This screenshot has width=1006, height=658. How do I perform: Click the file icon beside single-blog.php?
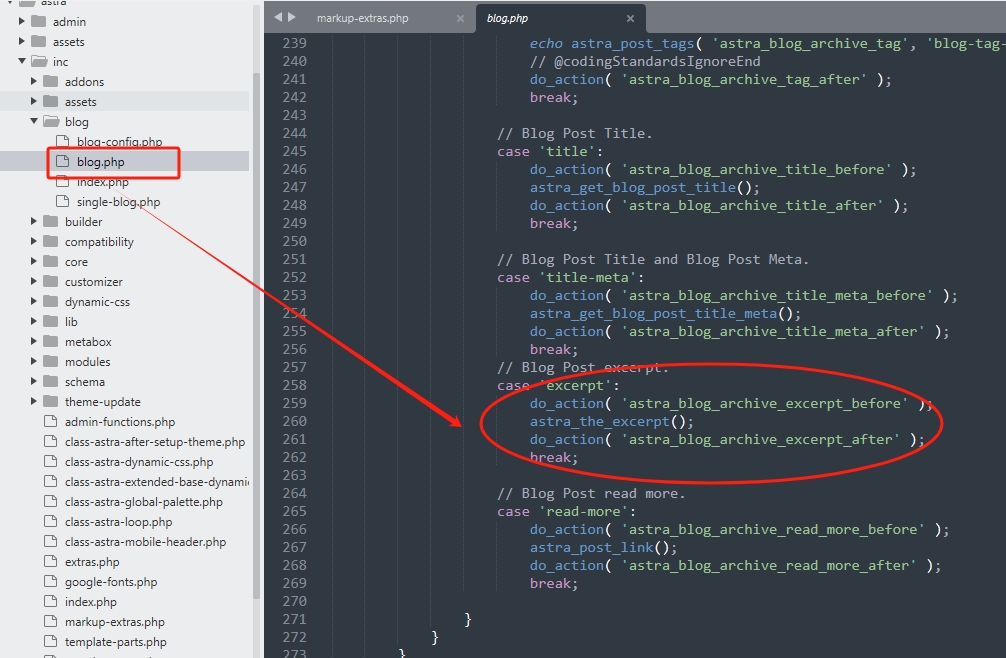pos(63,201)
